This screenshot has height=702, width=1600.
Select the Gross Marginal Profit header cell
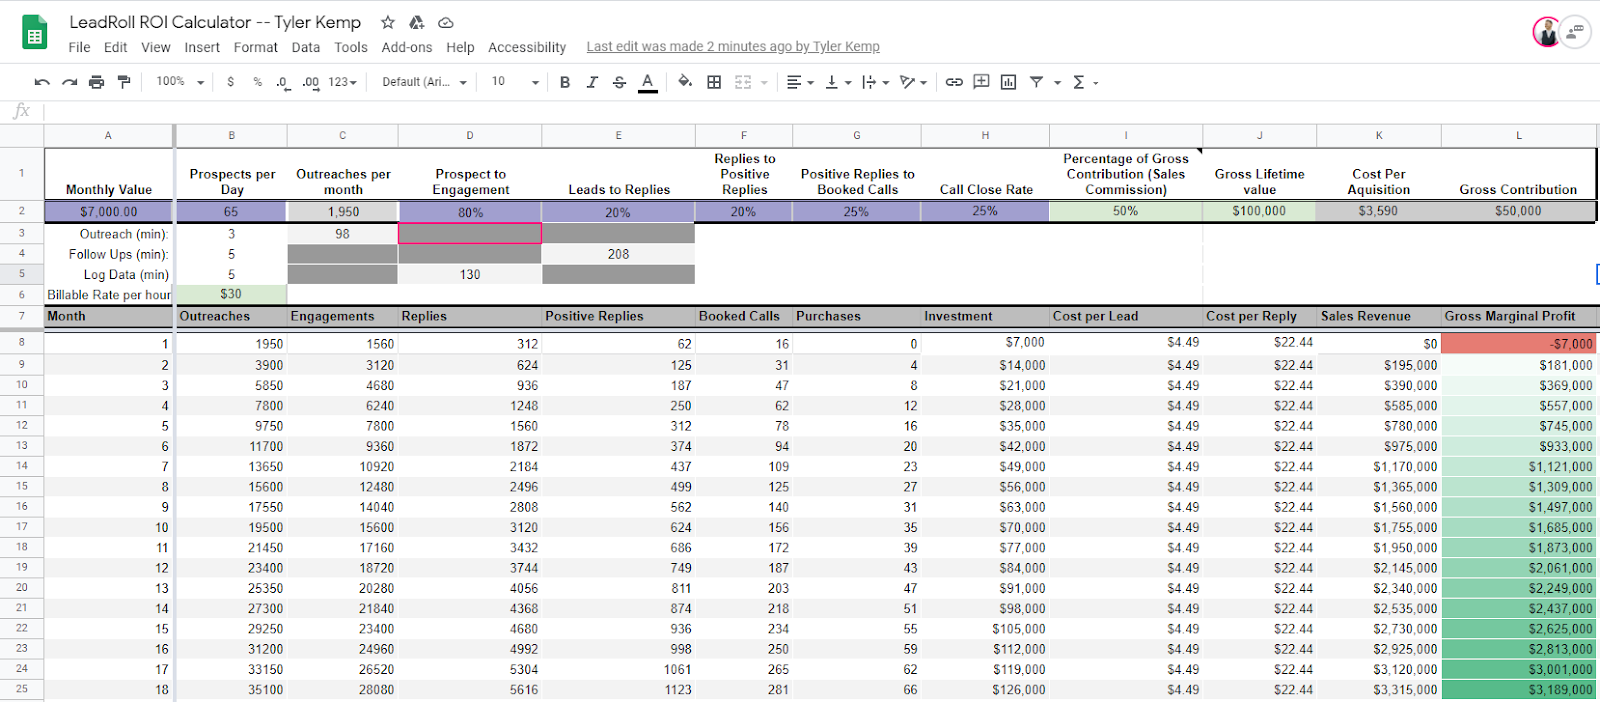[1519, 316]
